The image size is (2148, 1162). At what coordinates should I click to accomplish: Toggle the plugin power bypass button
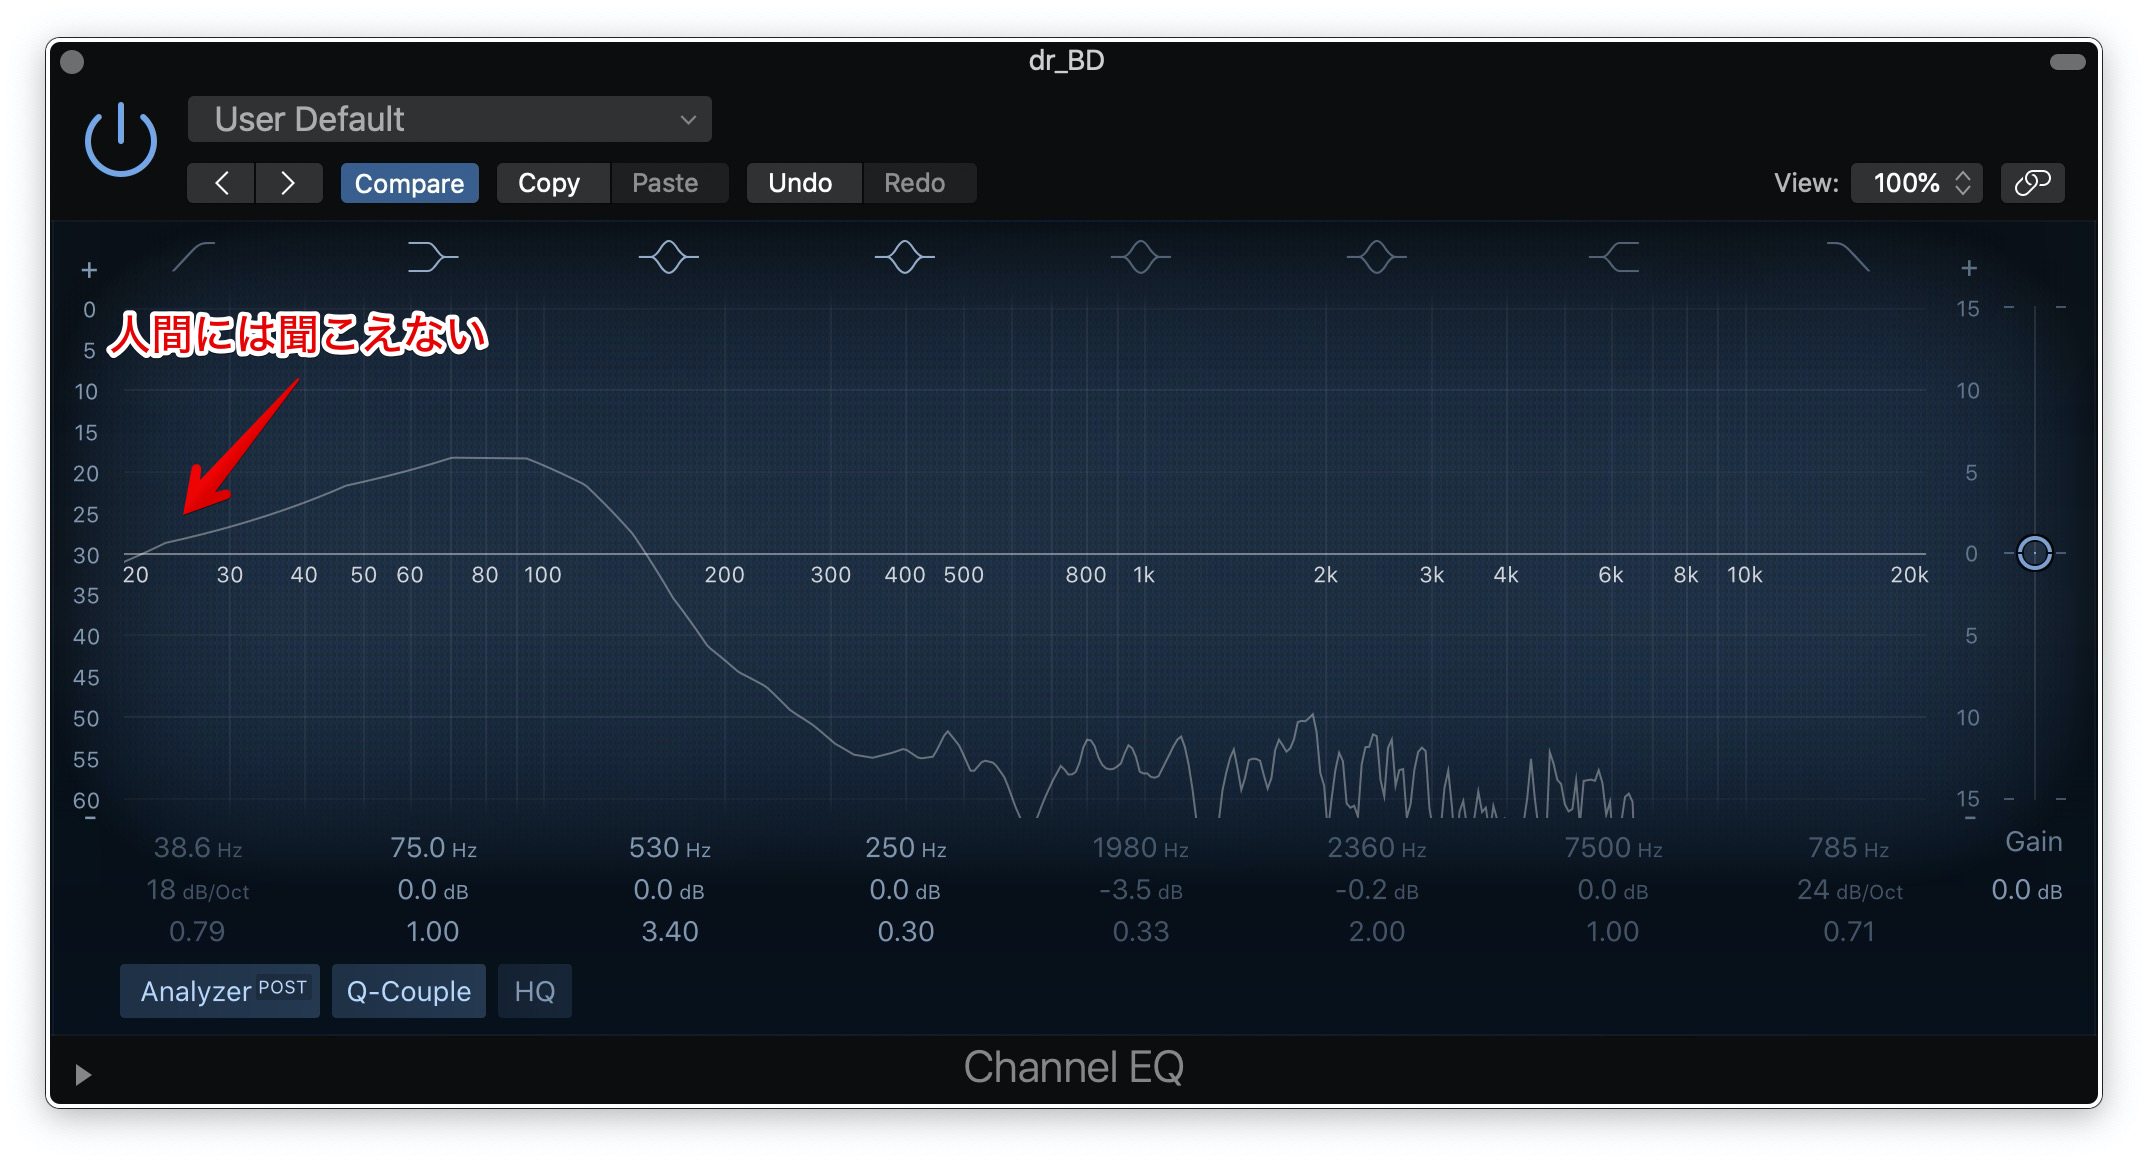[121, 140]
